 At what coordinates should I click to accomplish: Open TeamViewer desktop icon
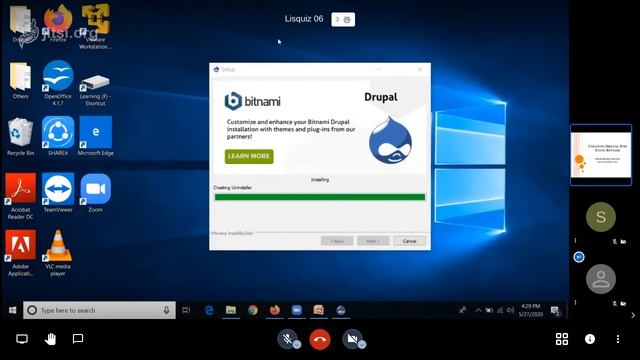click(x=58, y=193)
